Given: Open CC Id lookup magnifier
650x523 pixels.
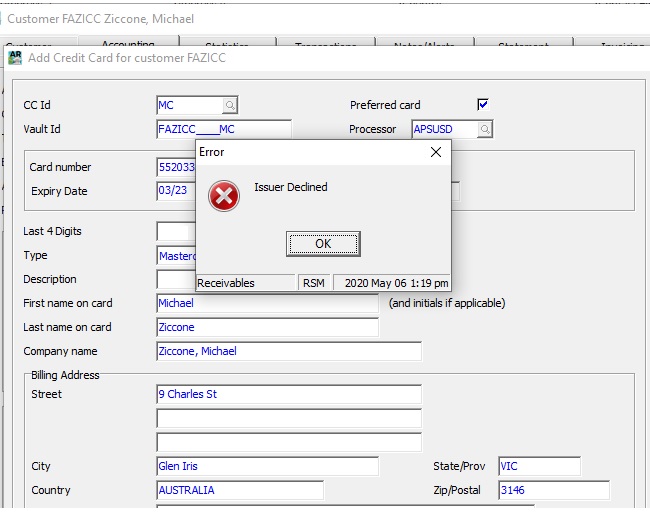Looking at the screenshot, I should tap(229, 105).
